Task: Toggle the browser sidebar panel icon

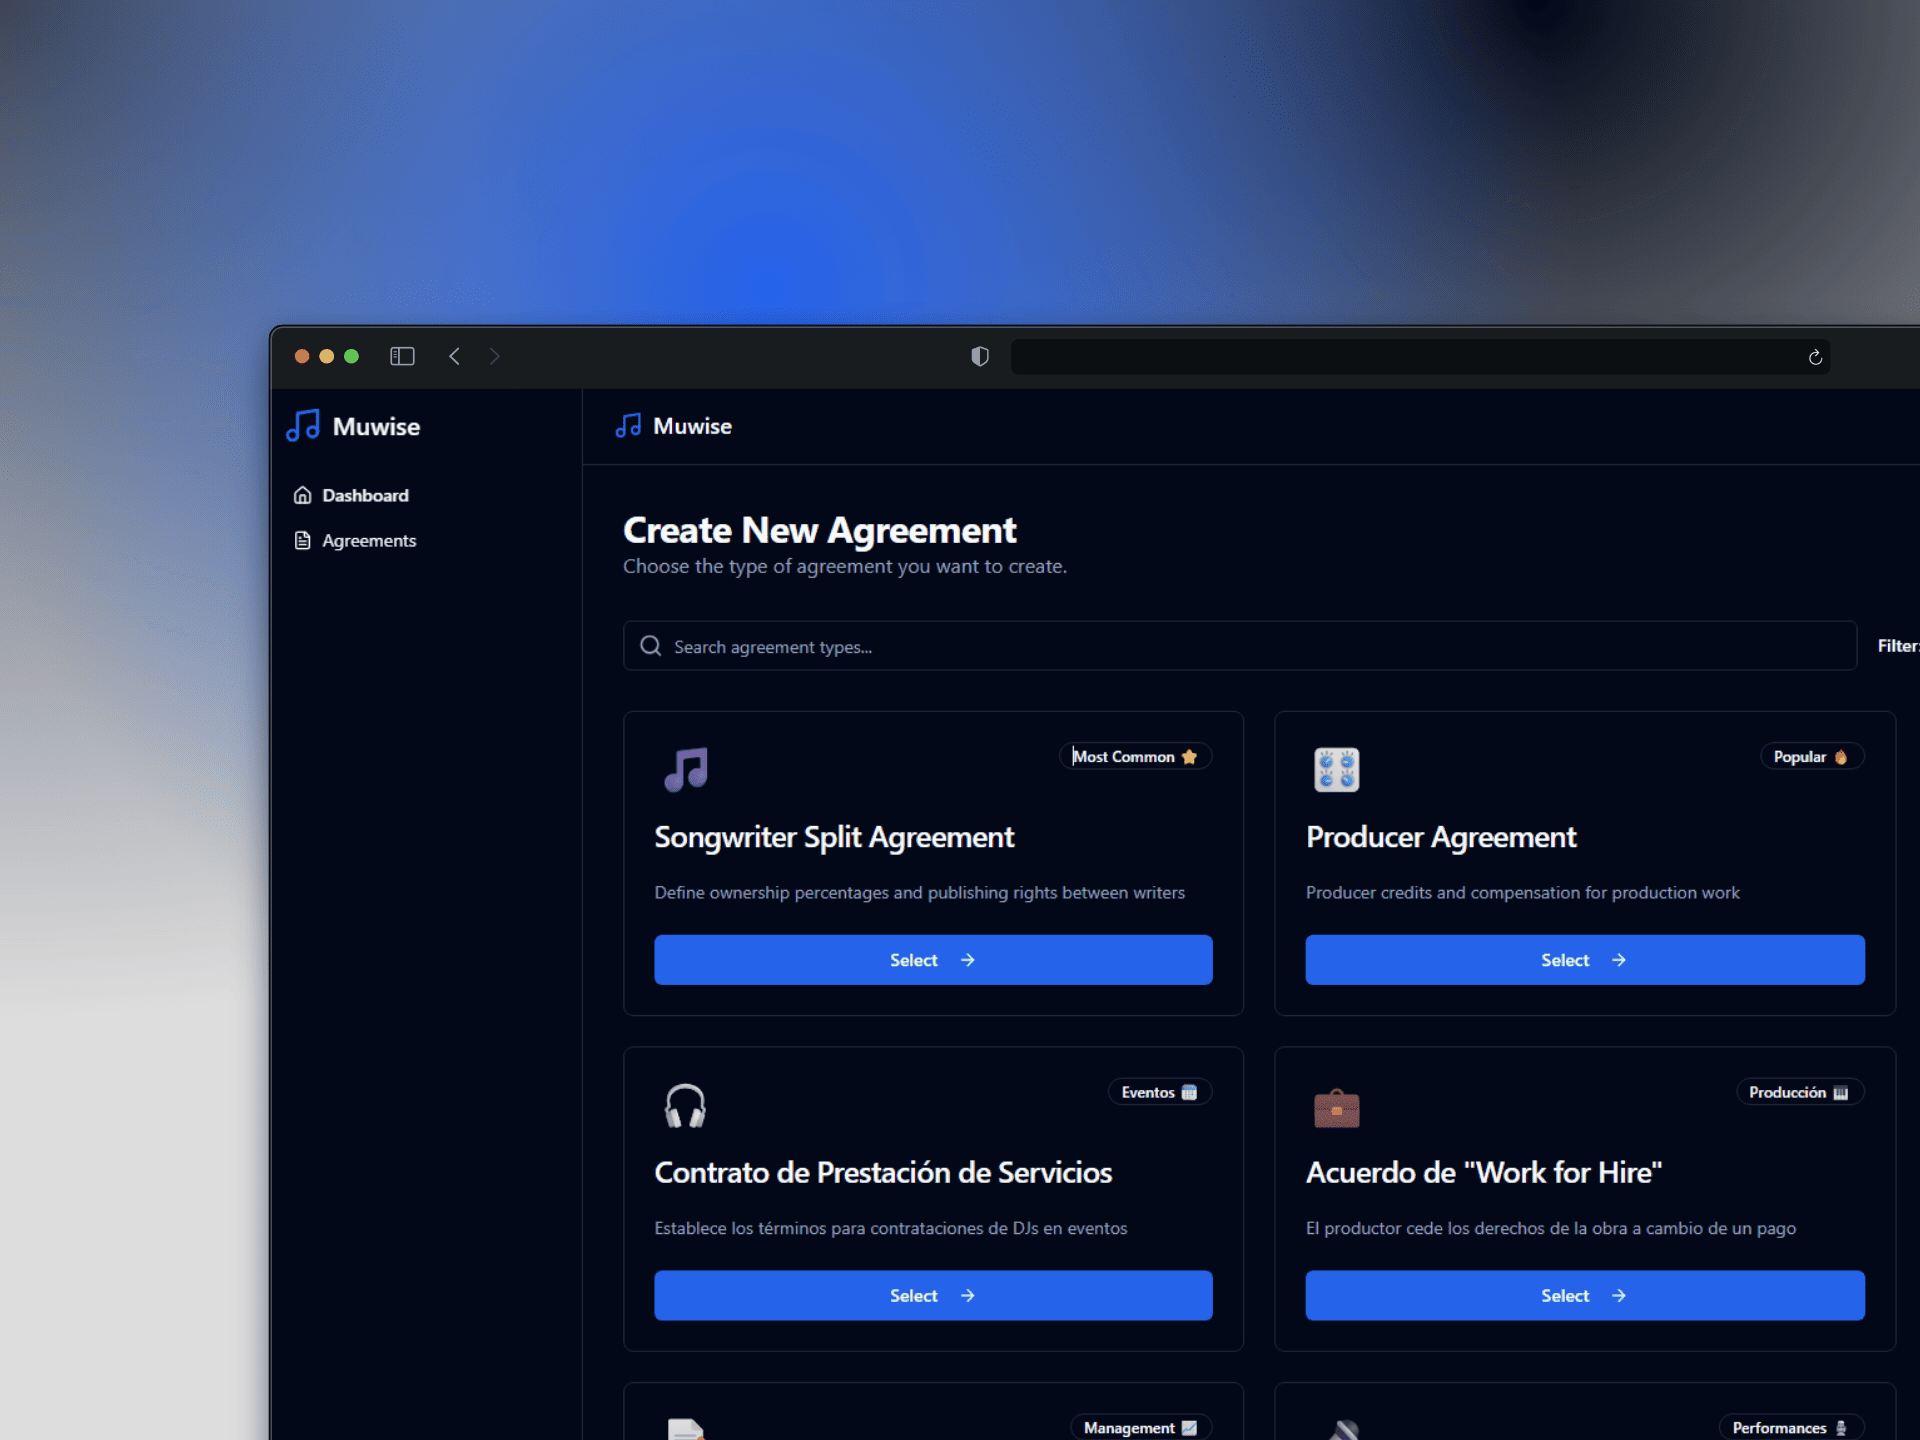Action: [402, 356]
